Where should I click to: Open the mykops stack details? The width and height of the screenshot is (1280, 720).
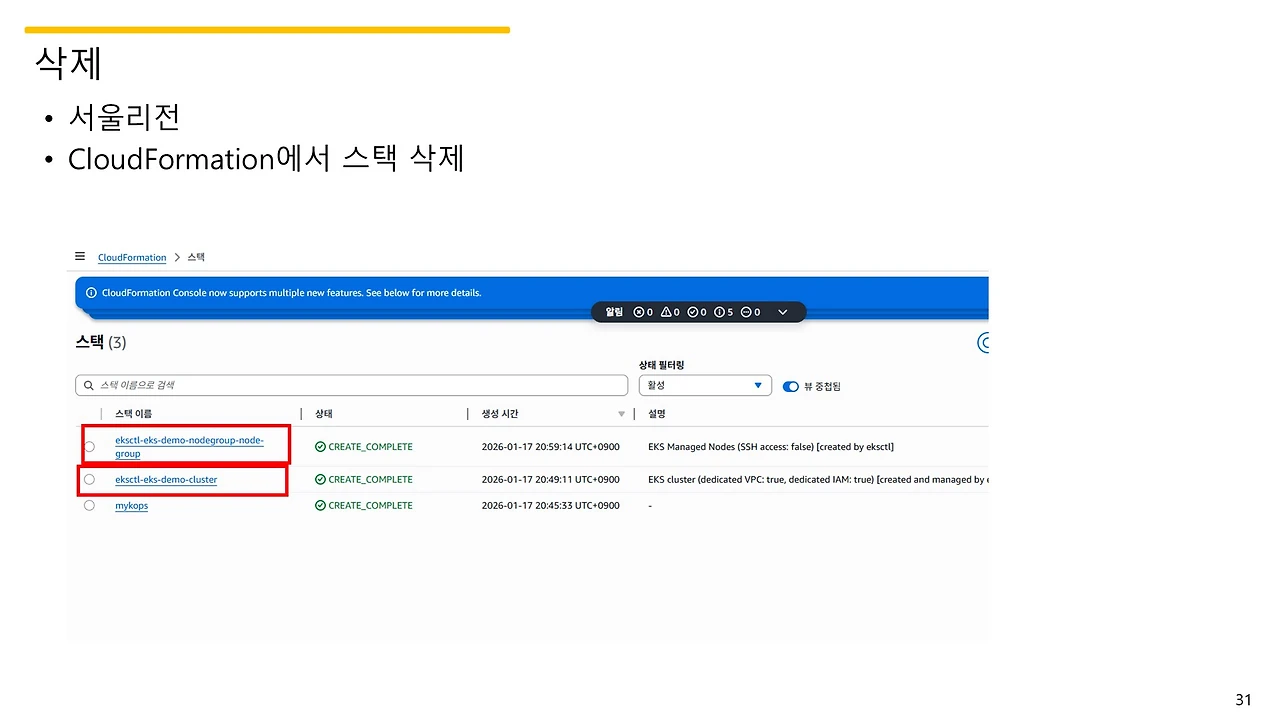click(131, 505)
